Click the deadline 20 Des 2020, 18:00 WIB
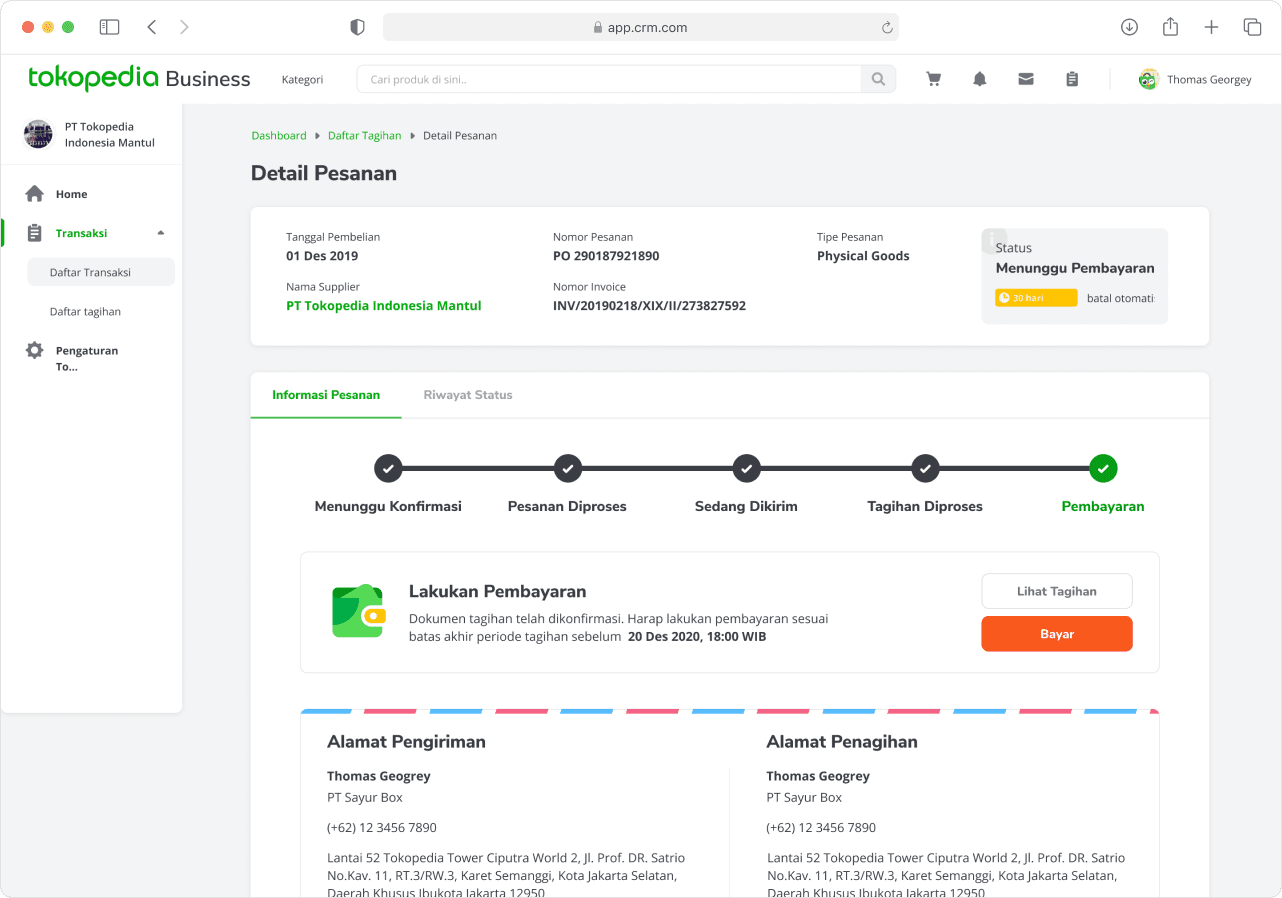Screen dimensions: 1282x898 (697, 636)
